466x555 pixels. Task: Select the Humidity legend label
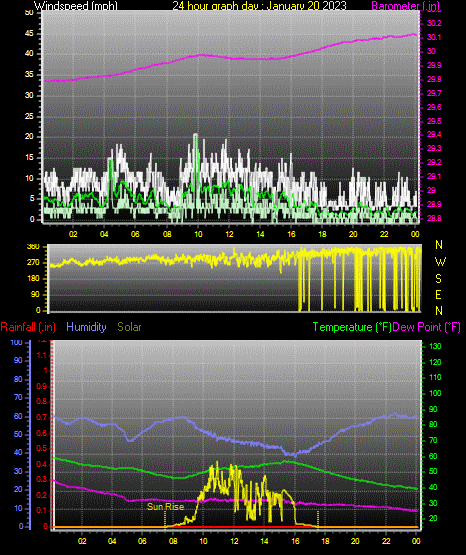pyautogui.click(x=86, y=327)
